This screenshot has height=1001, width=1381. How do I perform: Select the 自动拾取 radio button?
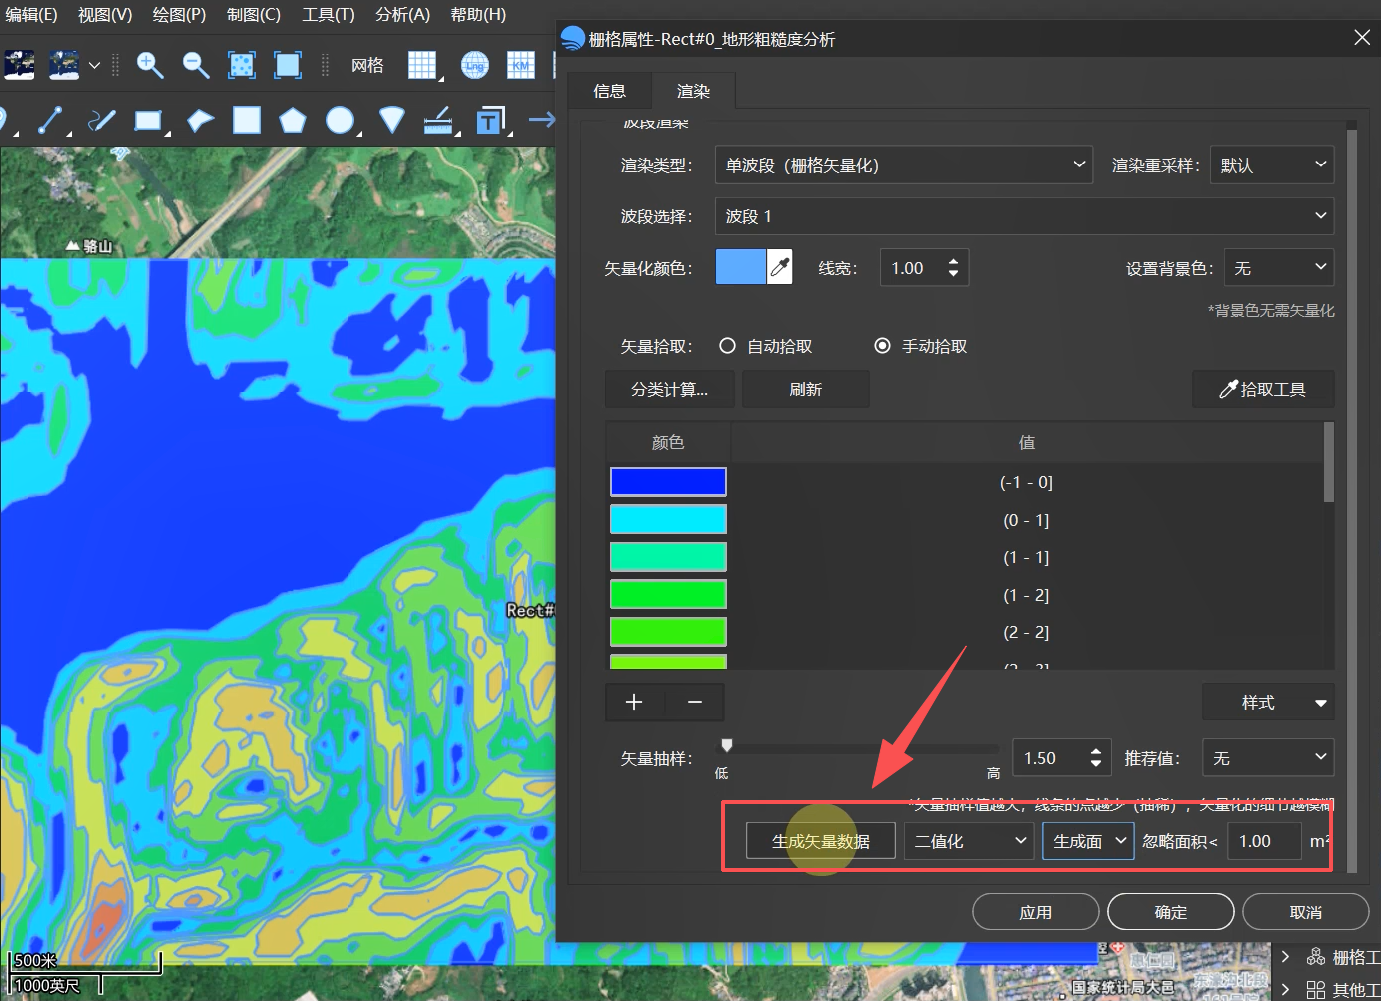coord(727,346)
